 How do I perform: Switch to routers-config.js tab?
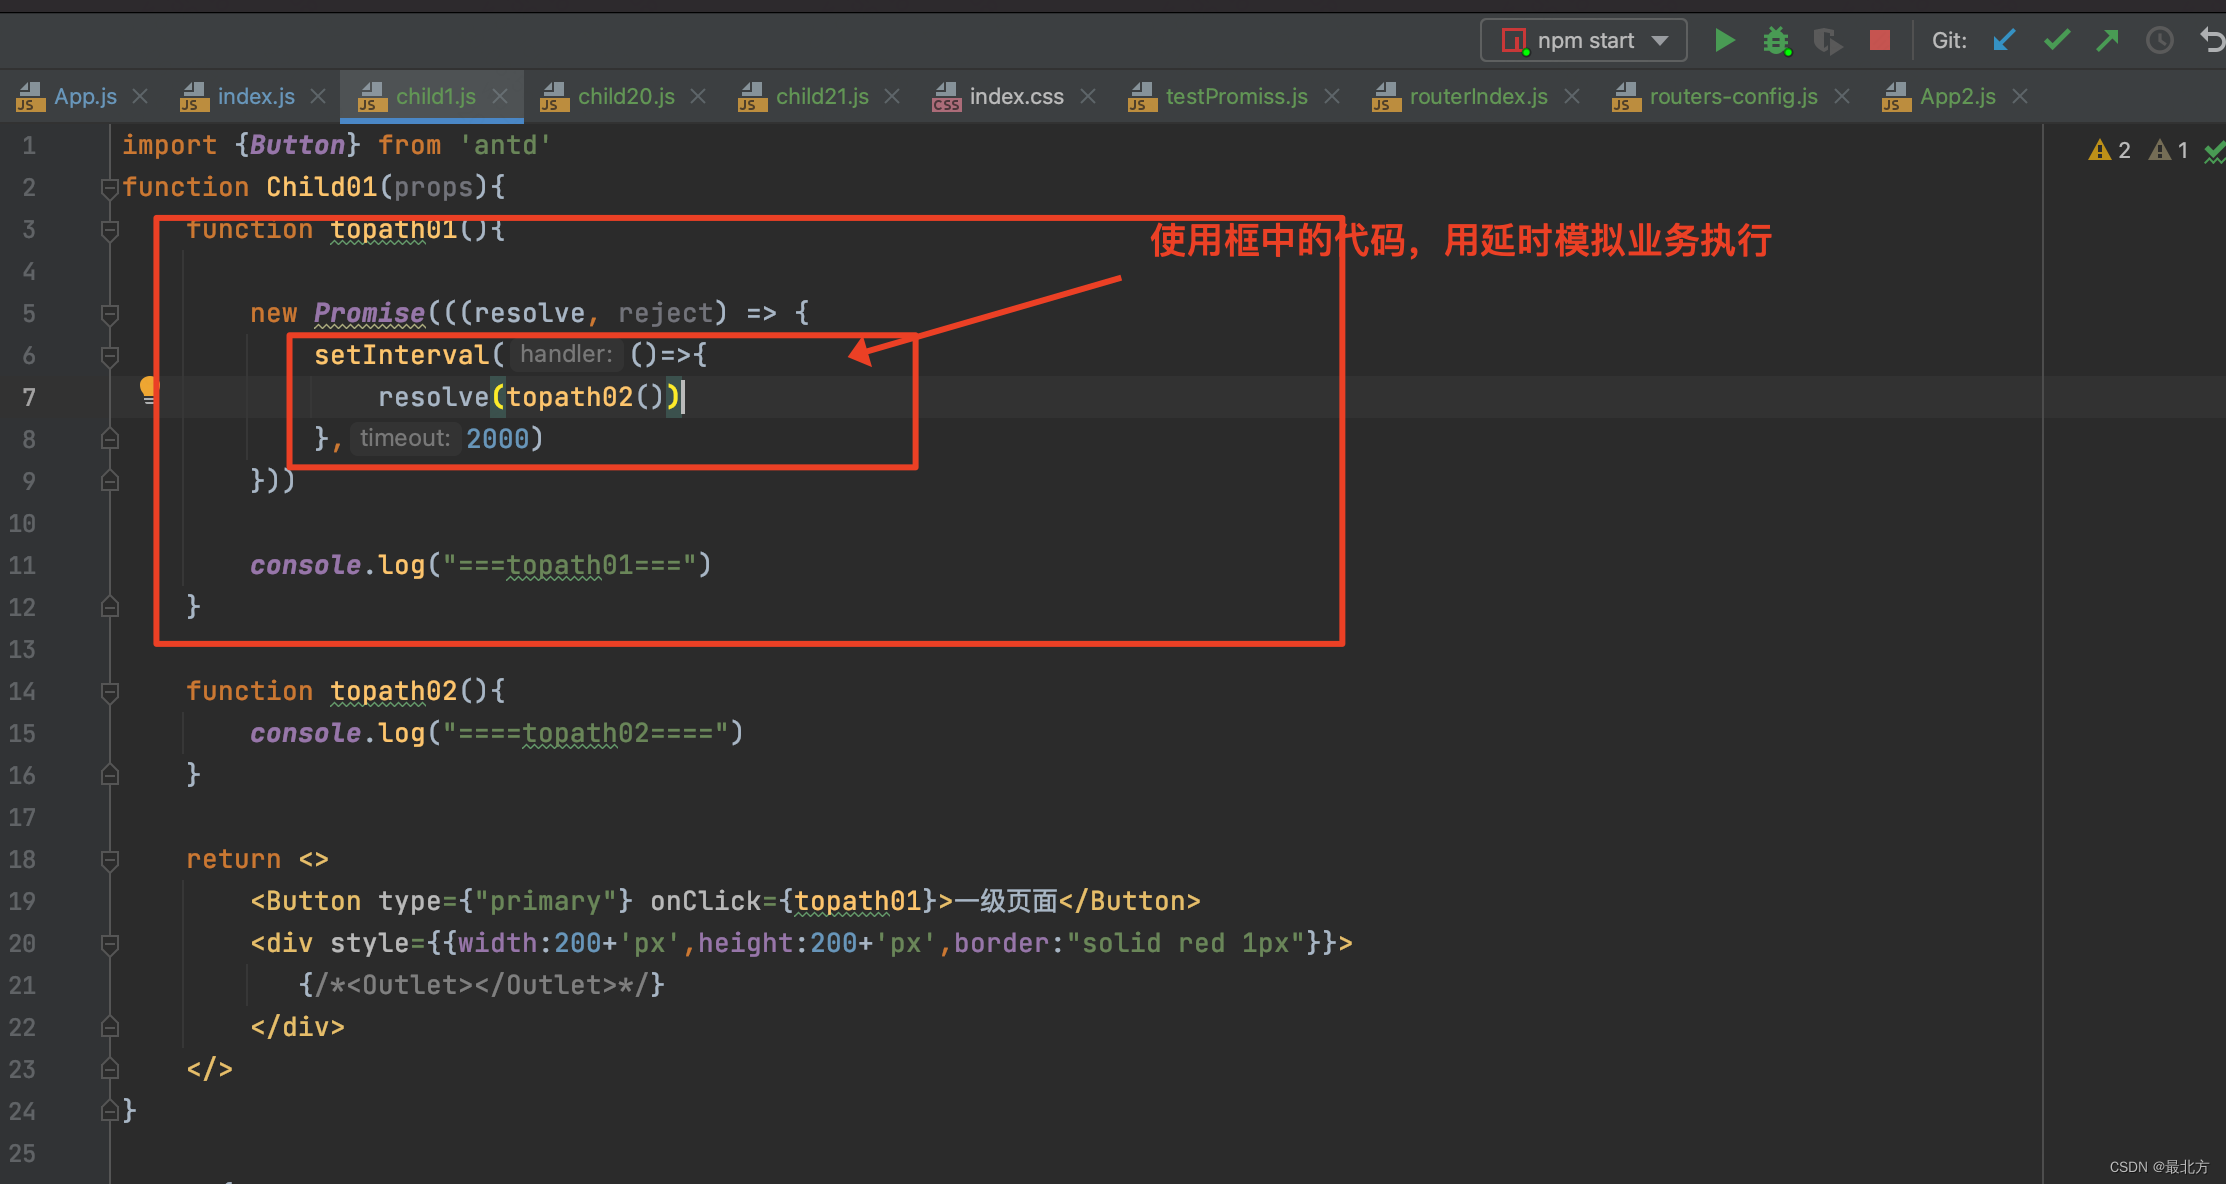(1733, 97)
